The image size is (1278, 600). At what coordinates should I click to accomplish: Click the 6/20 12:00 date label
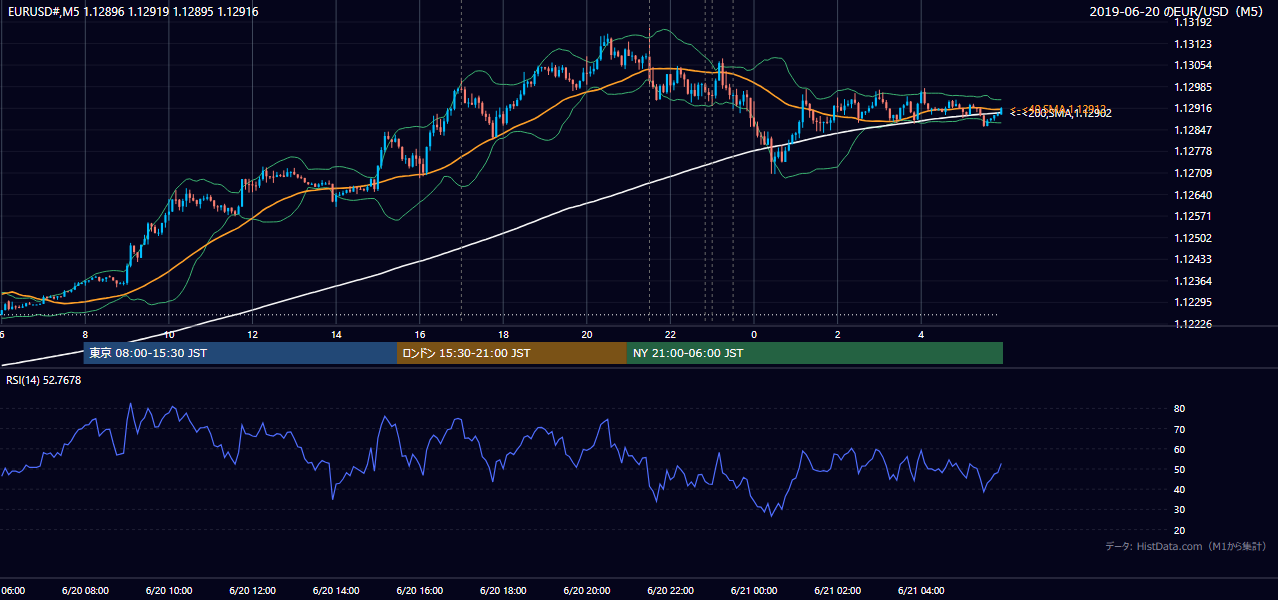[252, 591]
